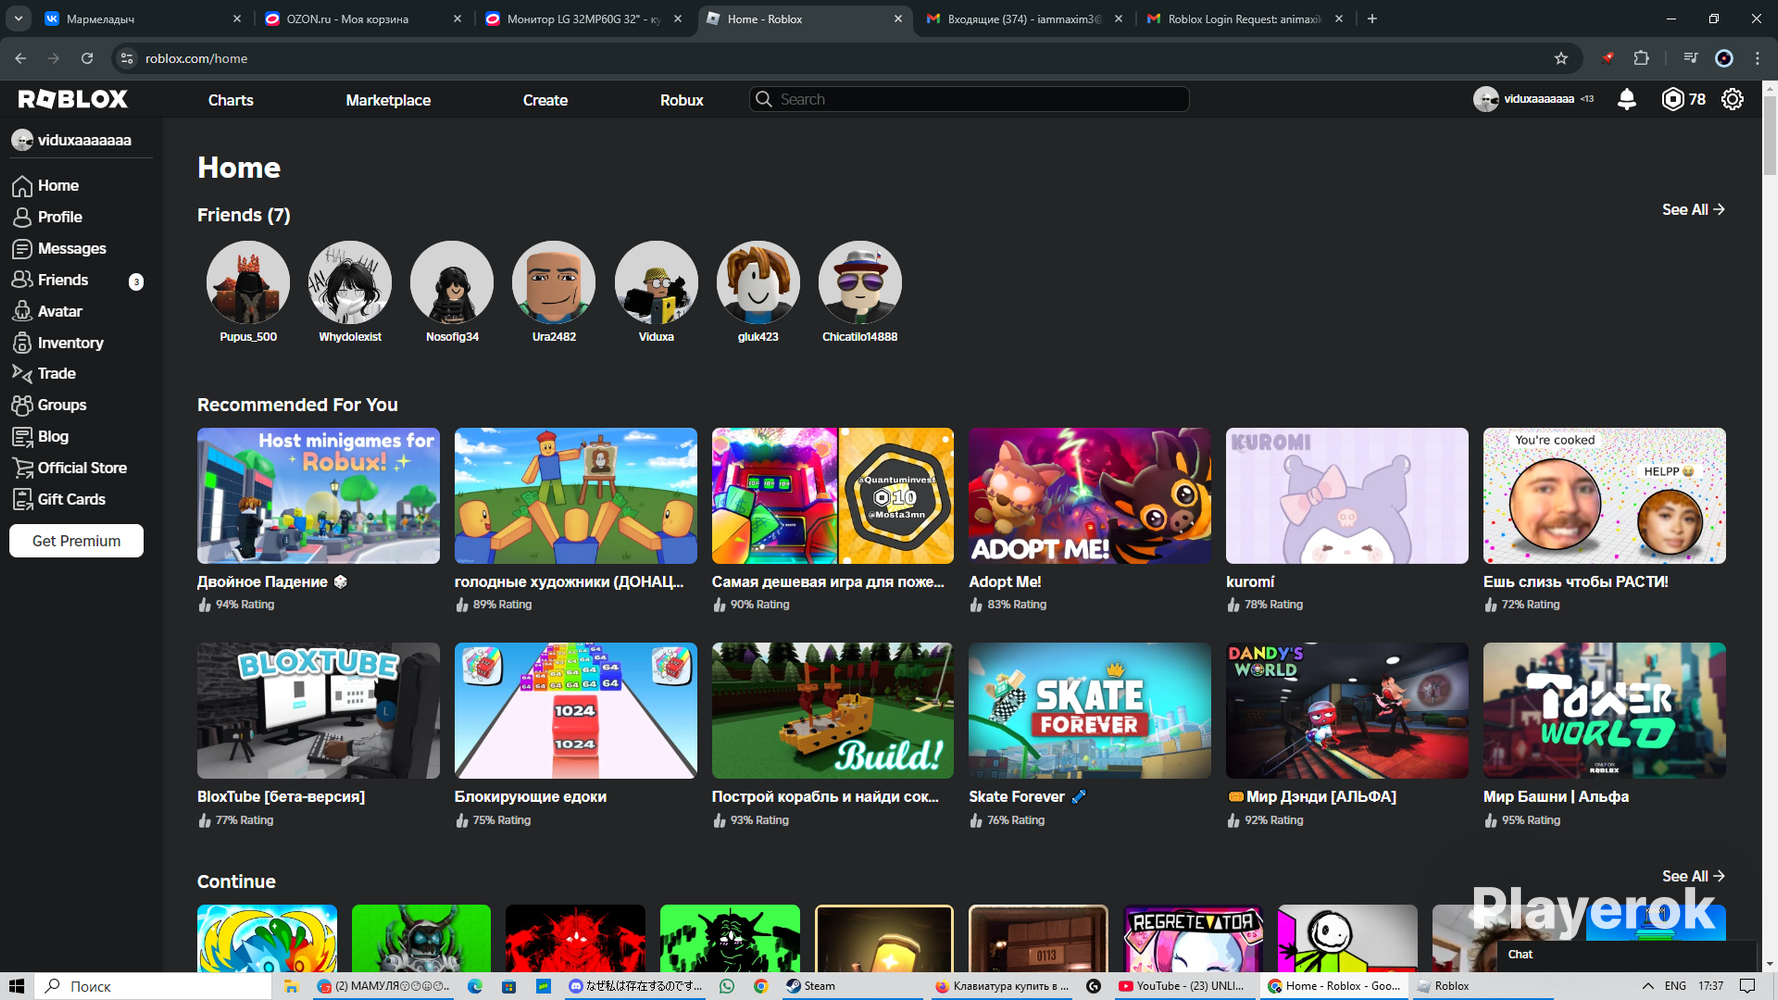
Task: Open the Windows Start menu
Action: (x=17, y=986)
